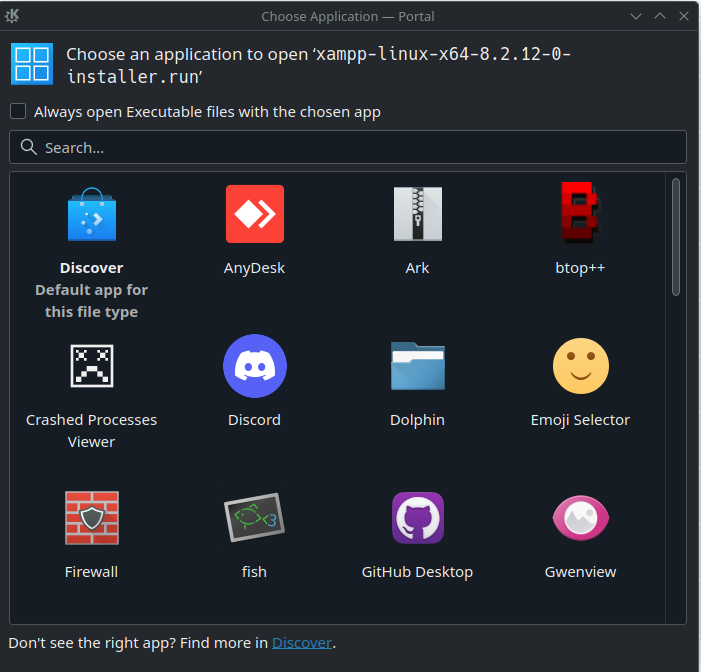Minimize the Choose Application window
The height and width of the screenshot is (672, 701).
point(636,17)
